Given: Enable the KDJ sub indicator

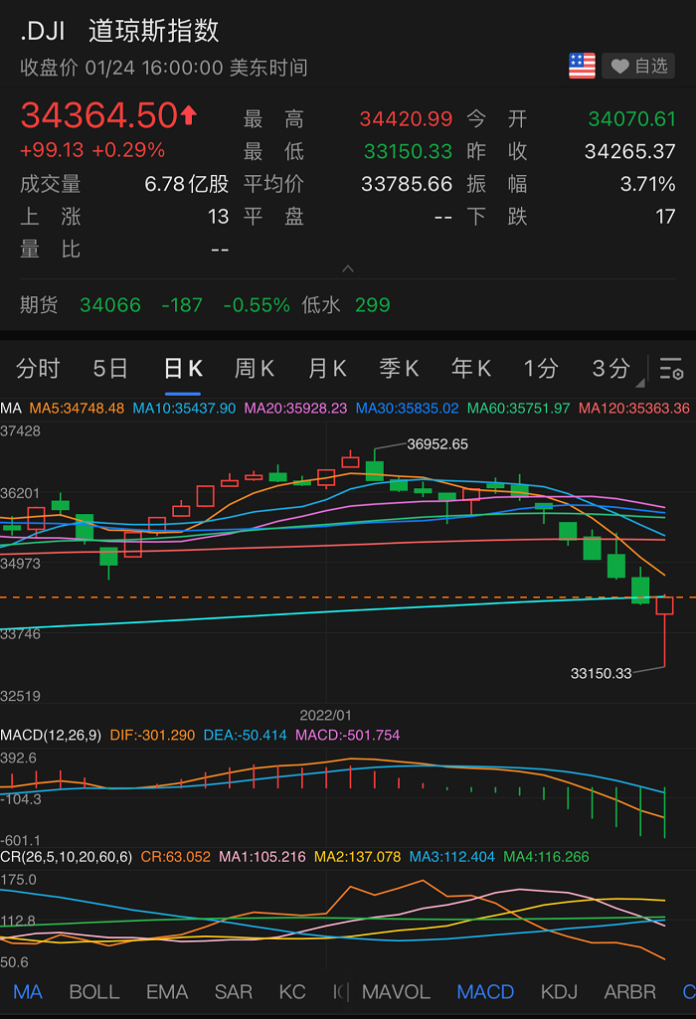Looking at the screenshot, I should click(x=559, y=992).
